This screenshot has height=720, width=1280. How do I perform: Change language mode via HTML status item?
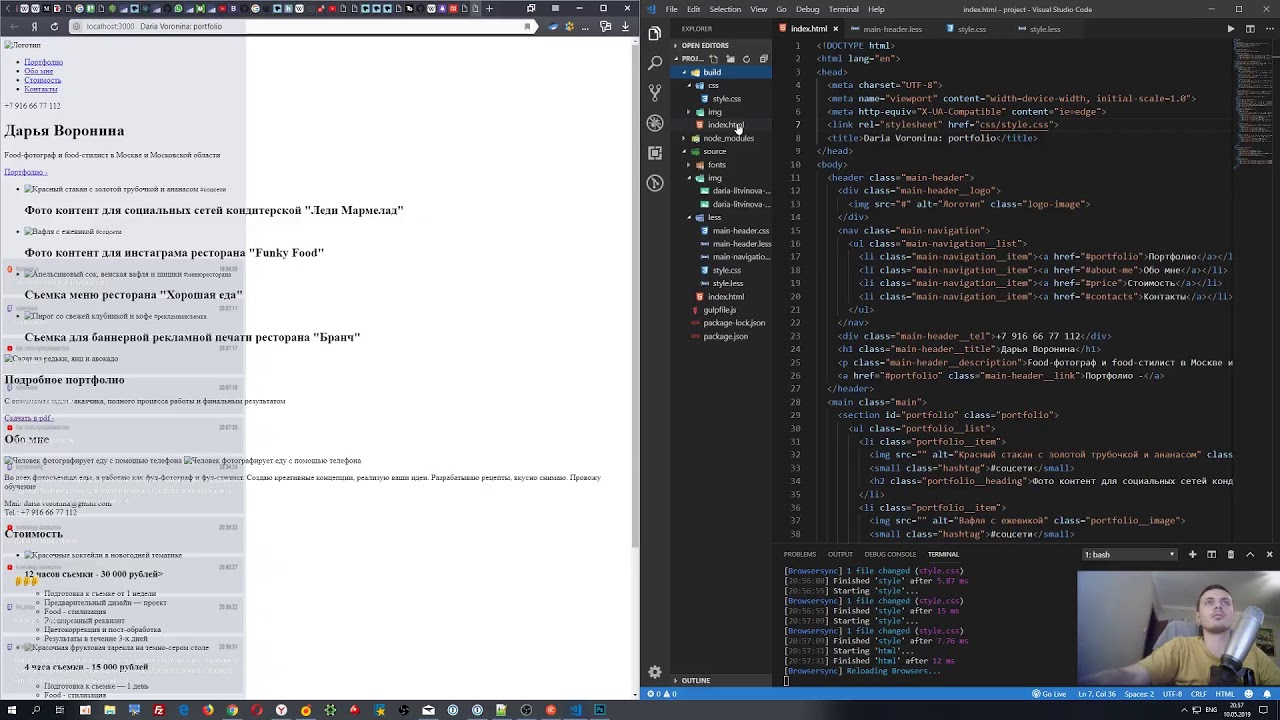tap(1225, 694)
